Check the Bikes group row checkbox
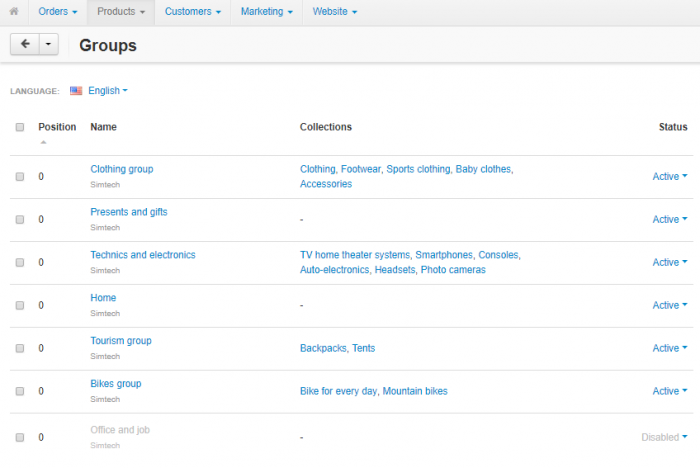Viewport: 700px width, 468px height. click(x=20, y=391)
